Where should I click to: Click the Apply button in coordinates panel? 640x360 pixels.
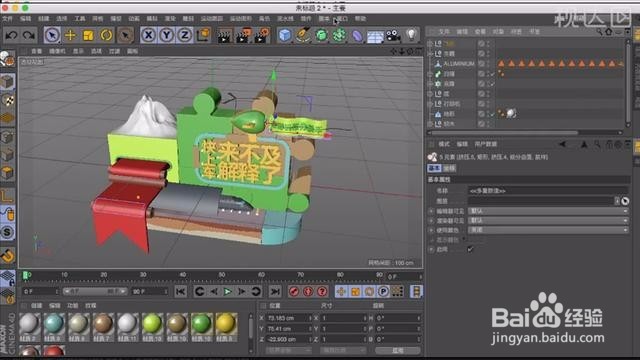pyautogui.click(x=398, y=351)
